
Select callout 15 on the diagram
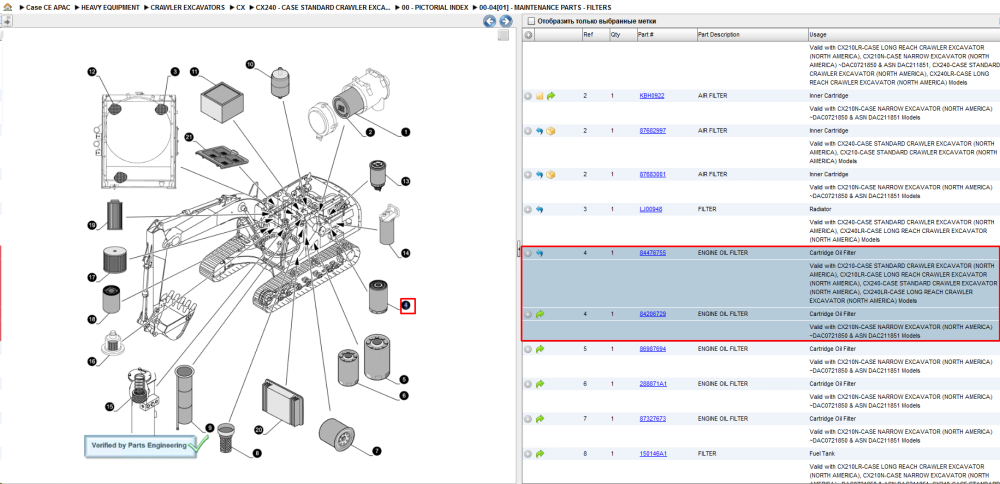point(109,406)
